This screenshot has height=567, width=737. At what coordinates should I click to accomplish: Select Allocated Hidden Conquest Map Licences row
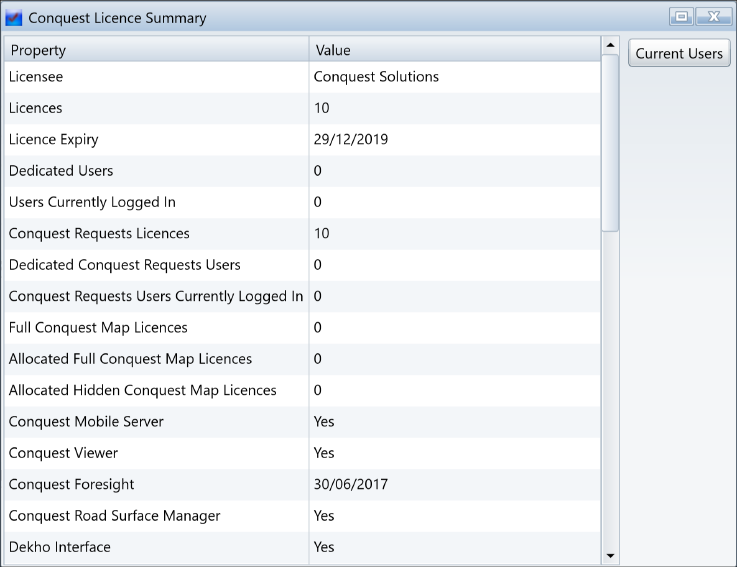click(302, 391)
